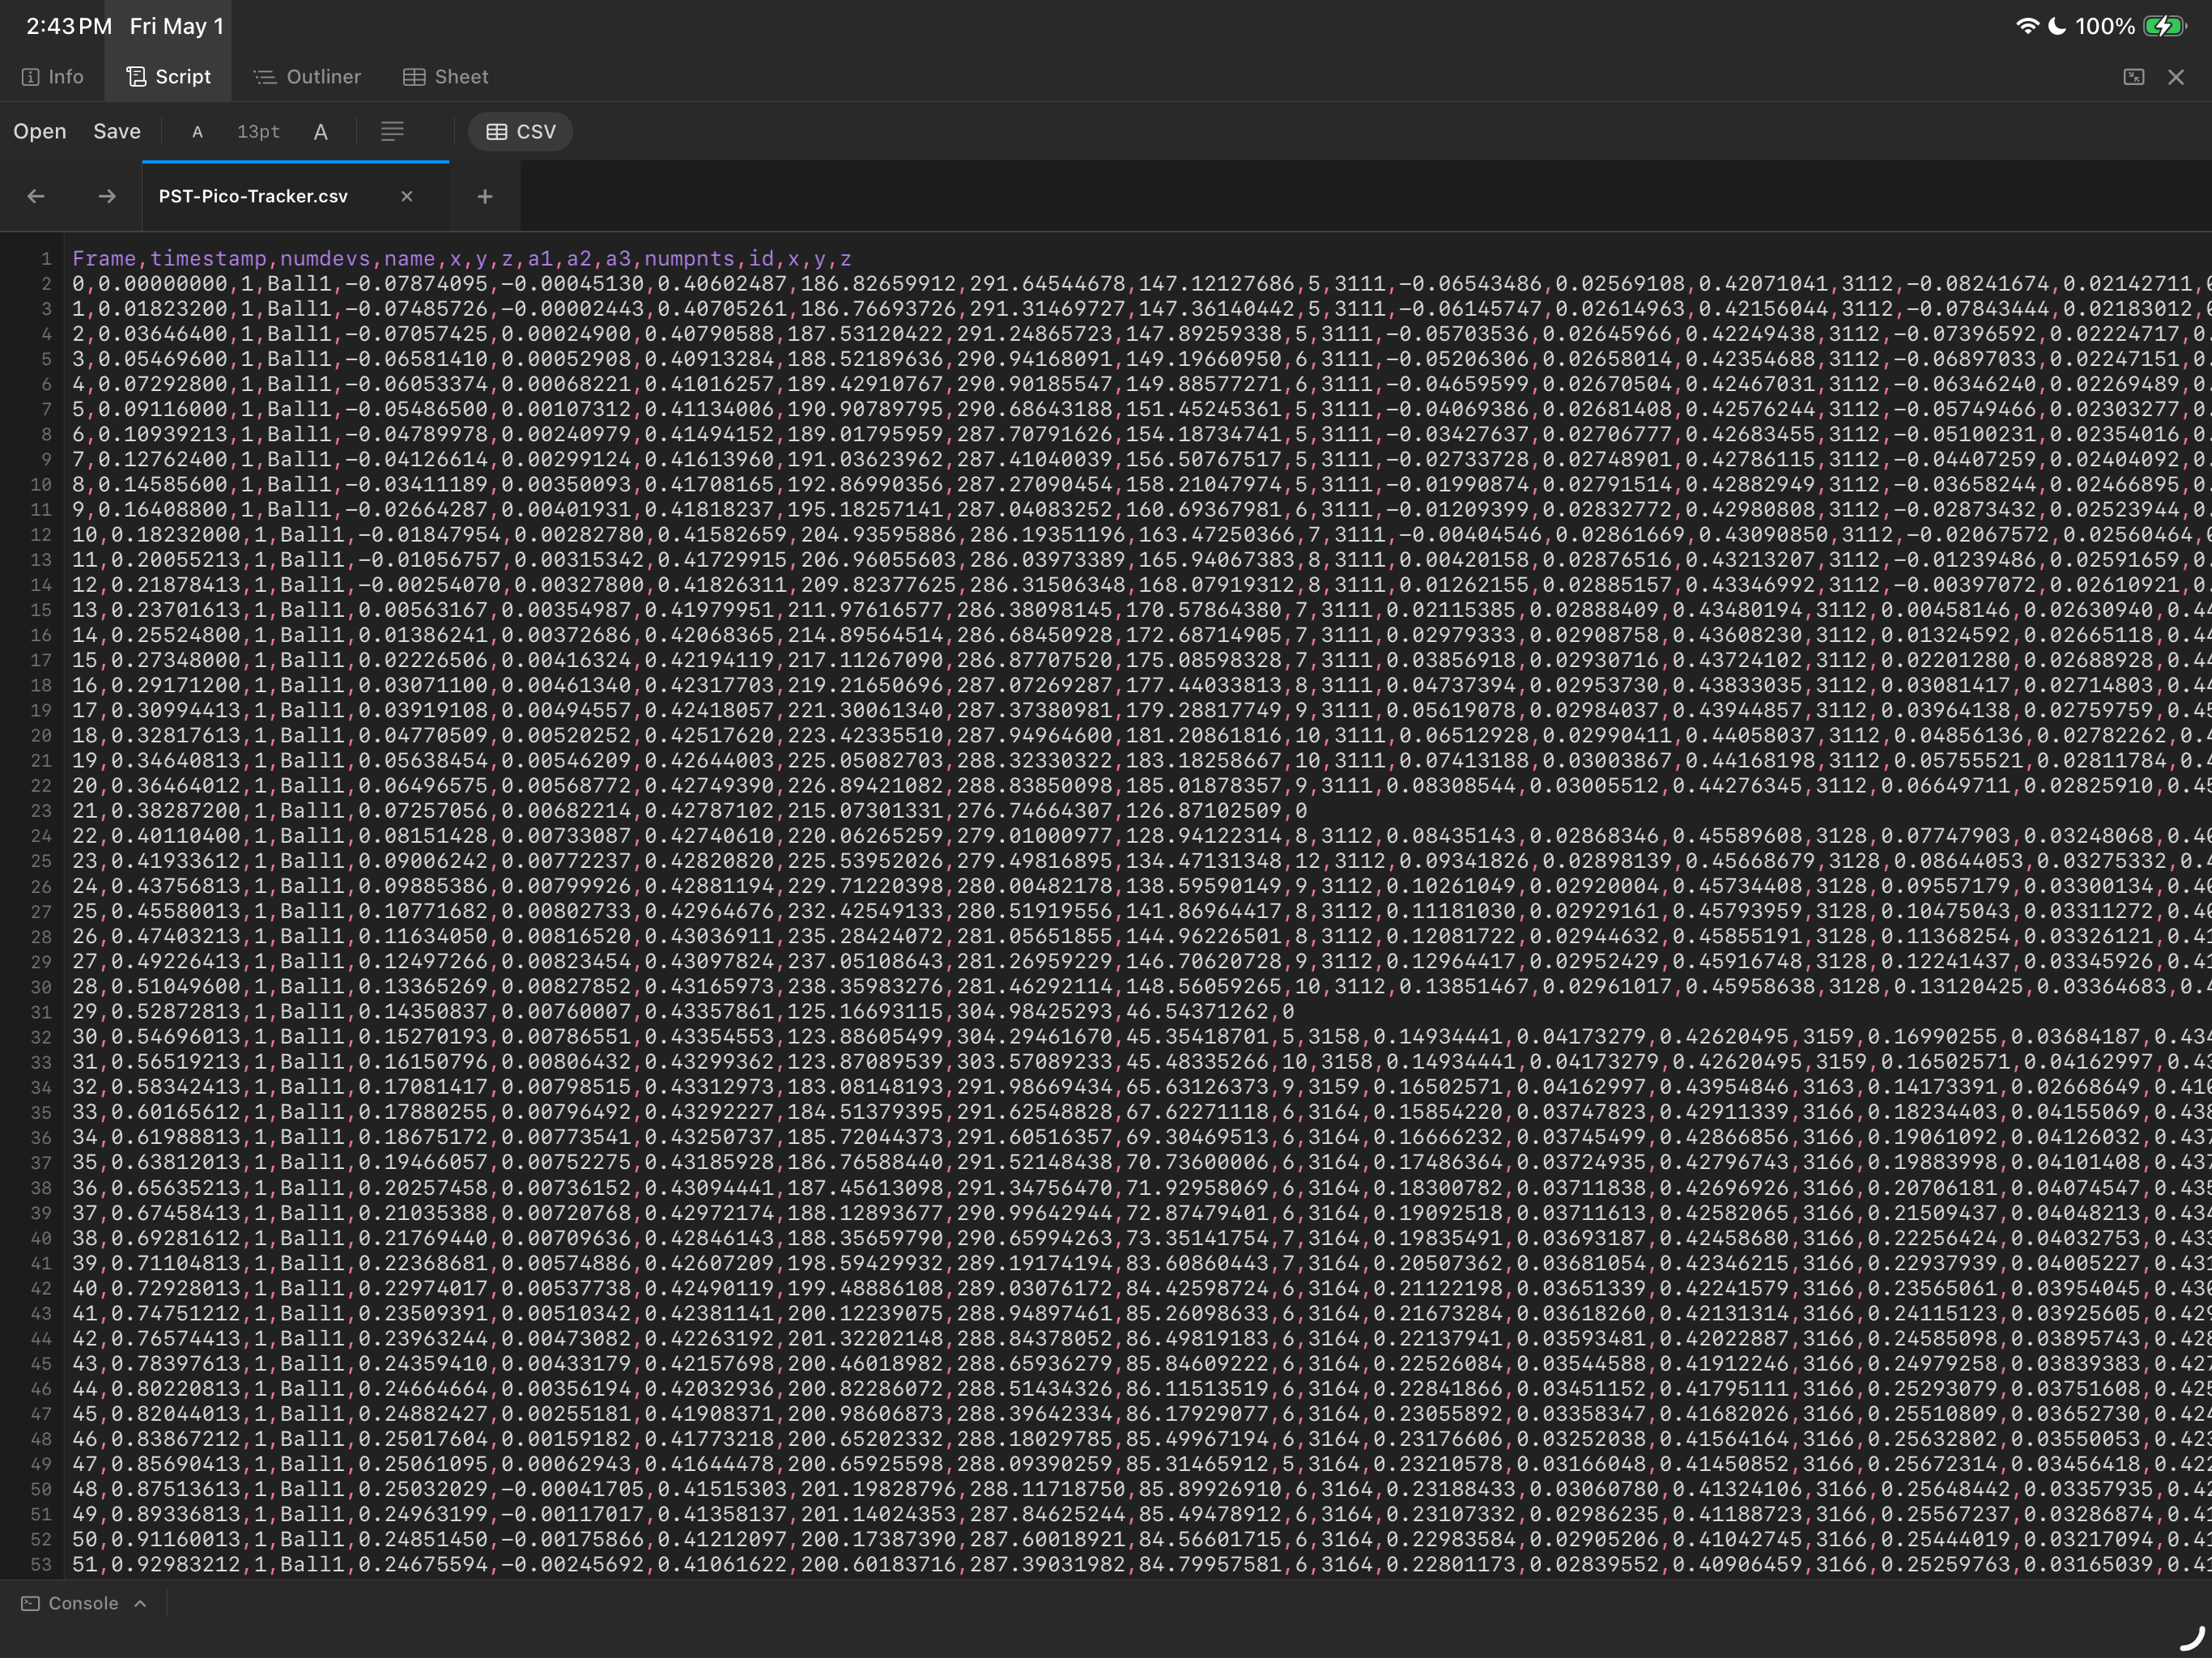Click line number 31 in the gutter
This screenshot has height=1658, width=2212.
(x=41, y=1012)
